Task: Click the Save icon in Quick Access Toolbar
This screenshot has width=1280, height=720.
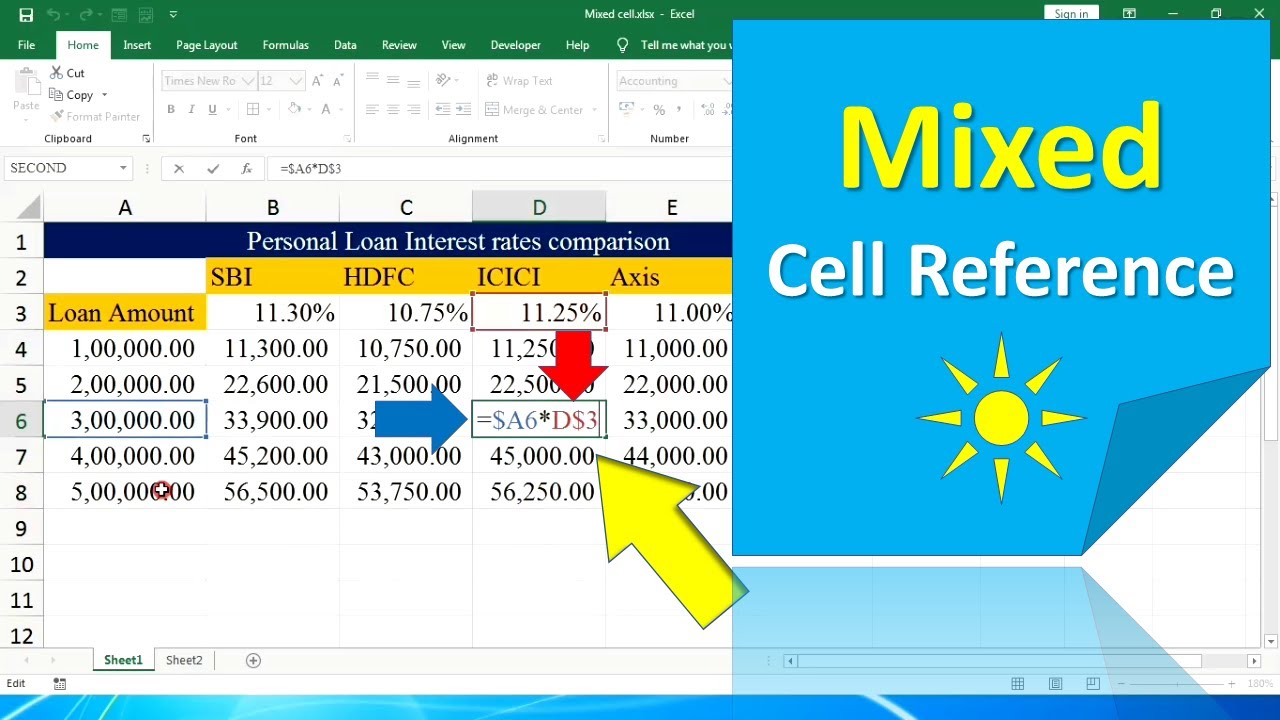Action: [x=26, y=15]
